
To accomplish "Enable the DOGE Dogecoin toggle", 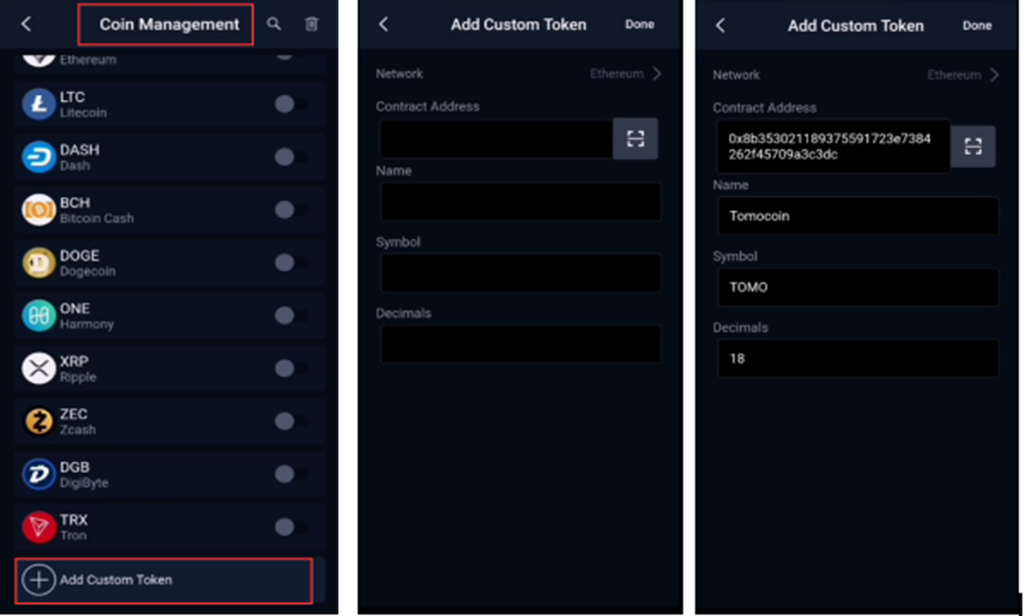I will tap(291, 263).
